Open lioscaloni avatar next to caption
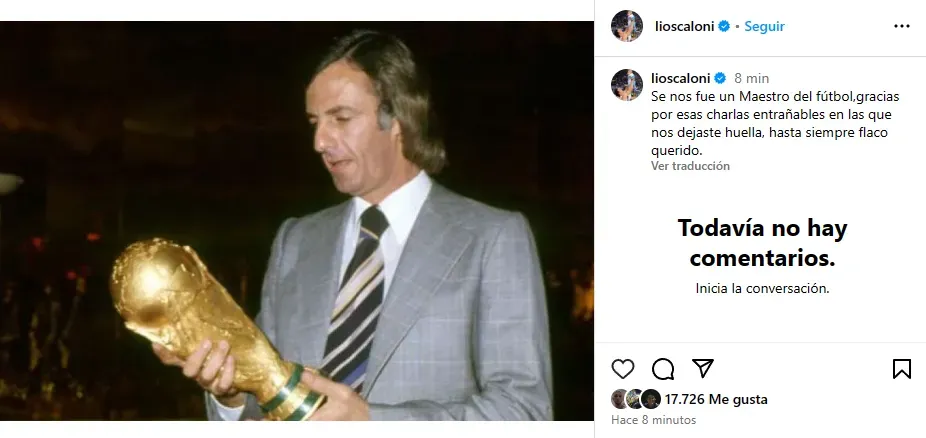Screen dimensions: 926x438 627,84
